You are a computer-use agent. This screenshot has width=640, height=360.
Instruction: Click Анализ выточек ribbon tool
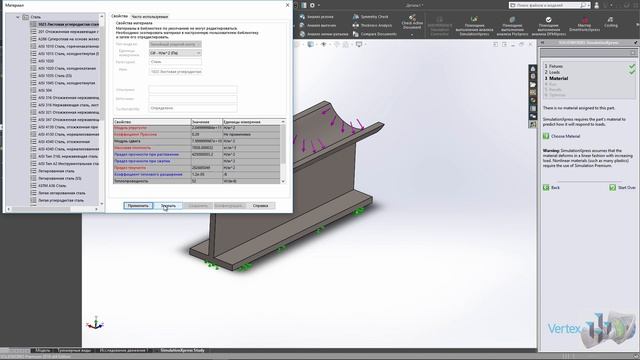point(318,25)
